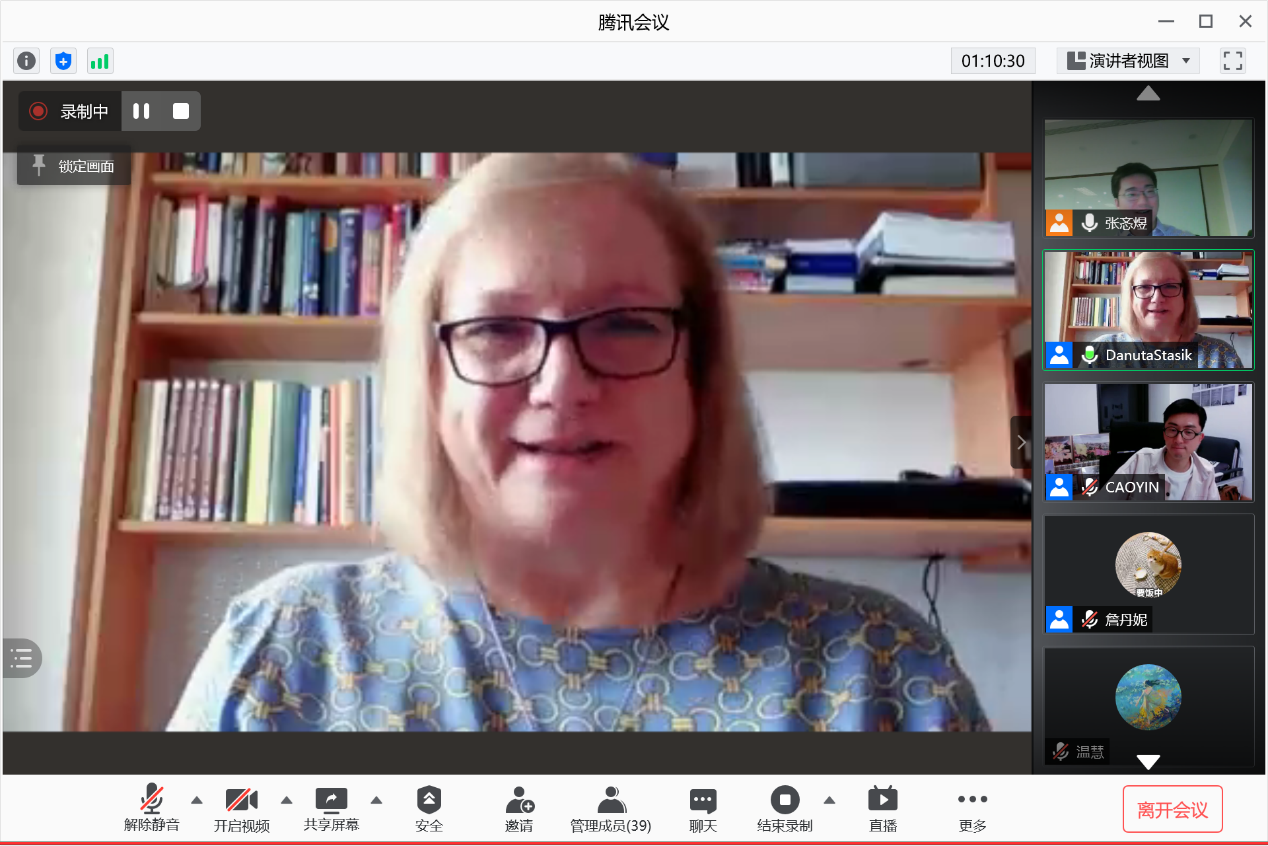Open Manage Members (管理成员) panel

click(x=610, y=809)
